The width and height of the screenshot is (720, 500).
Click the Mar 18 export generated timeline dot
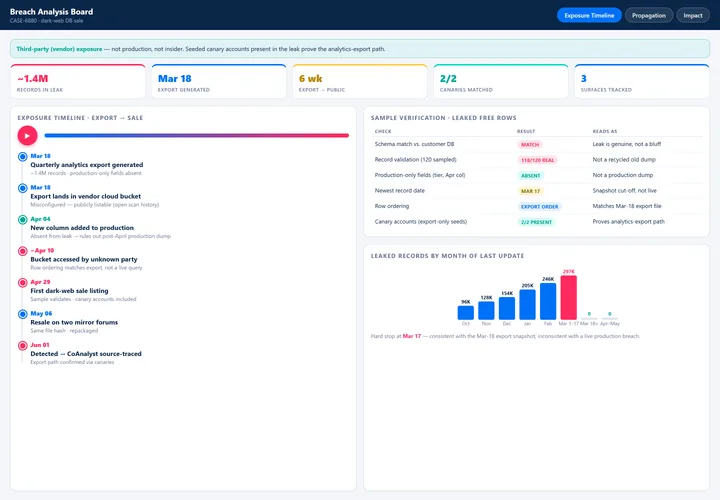coord(22,157)
